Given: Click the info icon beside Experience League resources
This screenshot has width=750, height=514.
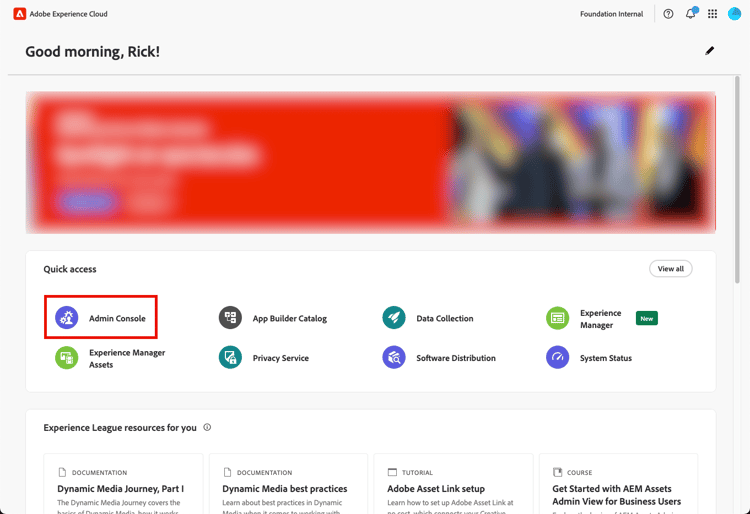Looking at the screenshot, I should (207, 427).
